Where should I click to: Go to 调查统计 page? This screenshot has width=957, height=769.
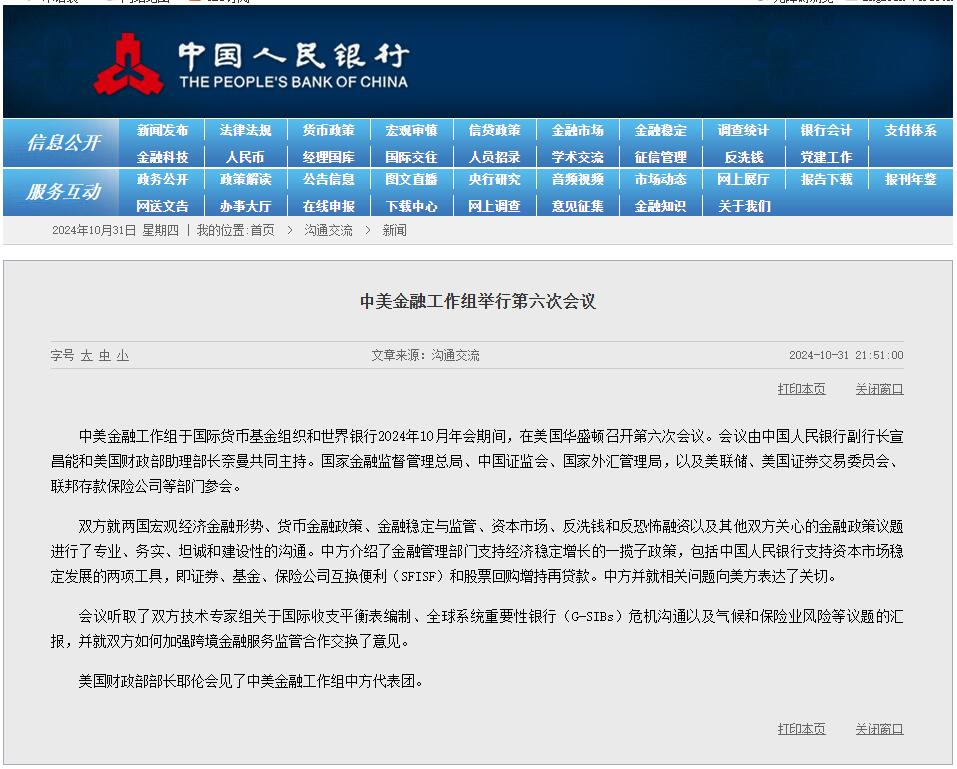click(743, 131)
